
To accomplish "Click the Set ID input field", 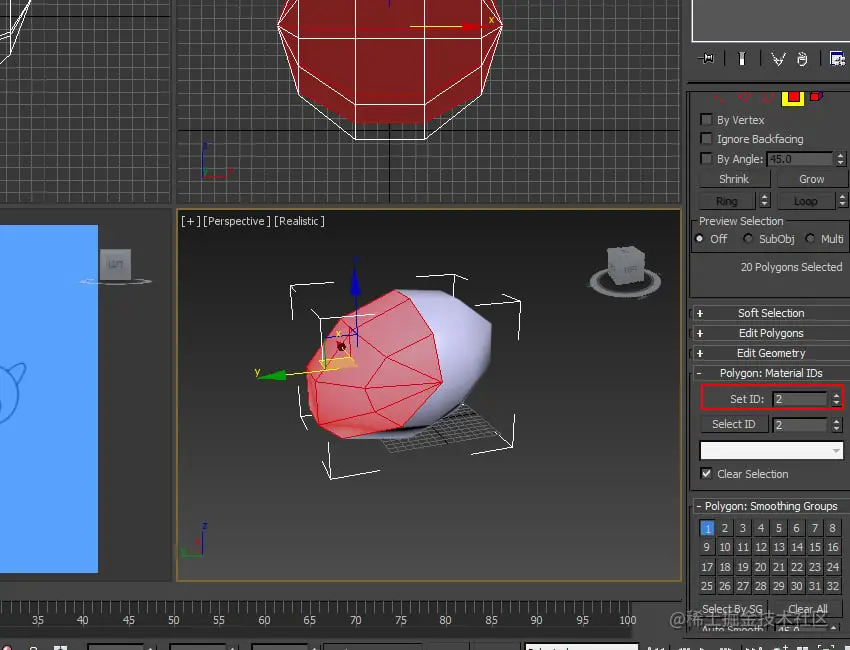I will 800,399.
